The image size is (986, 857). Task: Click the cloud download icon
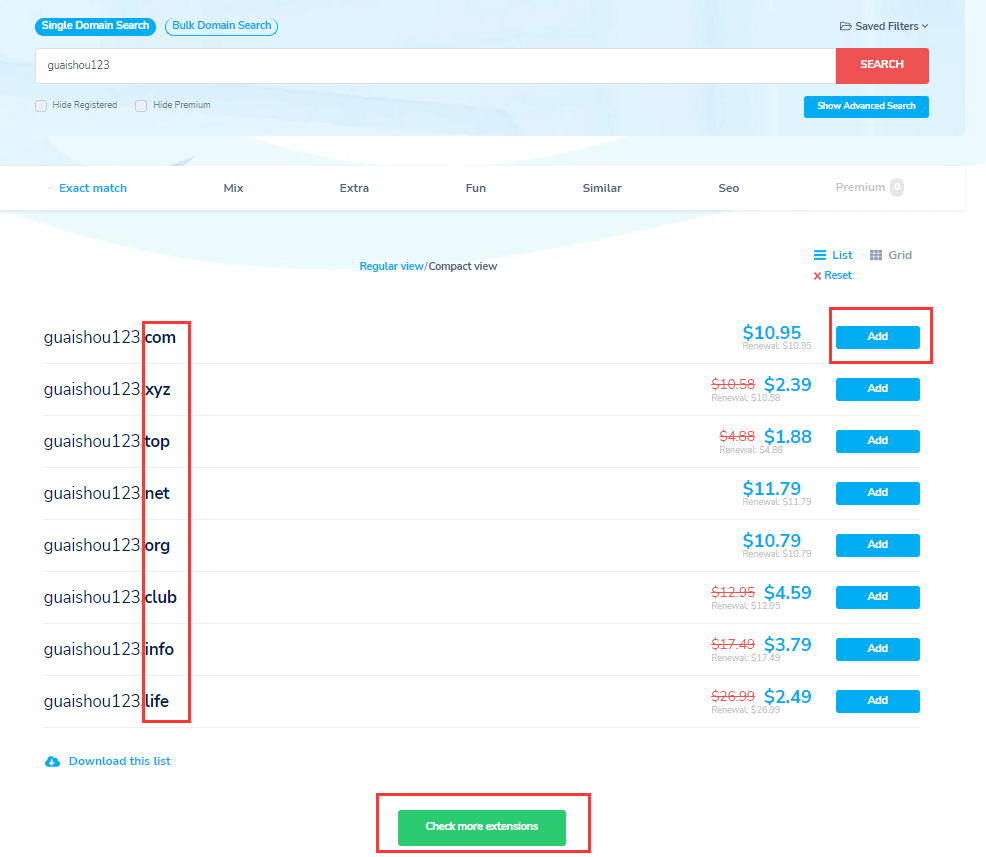(53, 762)
